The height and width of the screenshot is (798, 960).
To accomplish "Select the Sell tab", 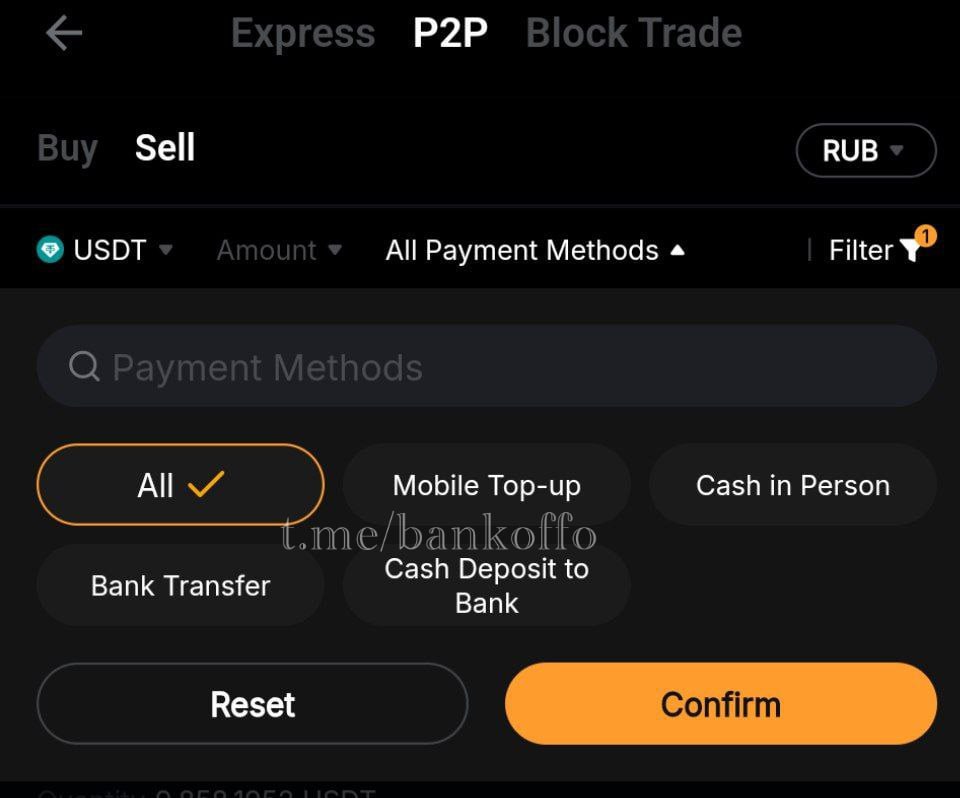I will 165,148.
